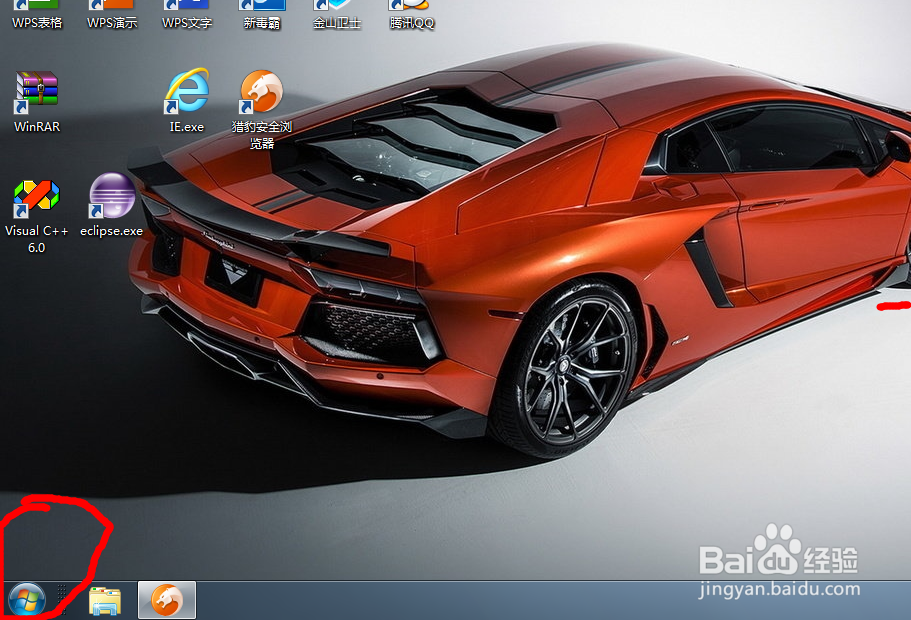Open the Windows Start menu orb
This screenshot has width=911, height=620.
click(27, 600)
